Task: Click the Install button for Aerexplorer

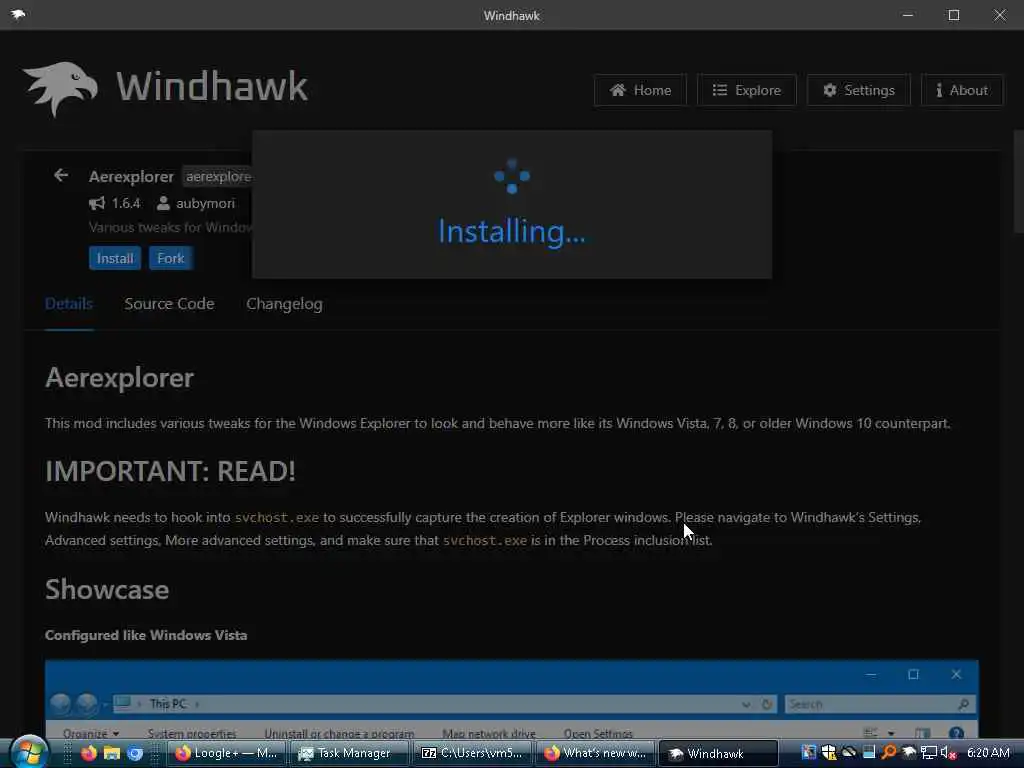Action: (115, 258)
